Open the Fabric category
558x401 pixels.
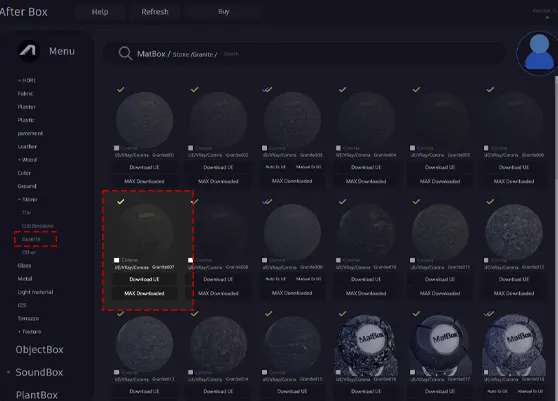point(25,94)
